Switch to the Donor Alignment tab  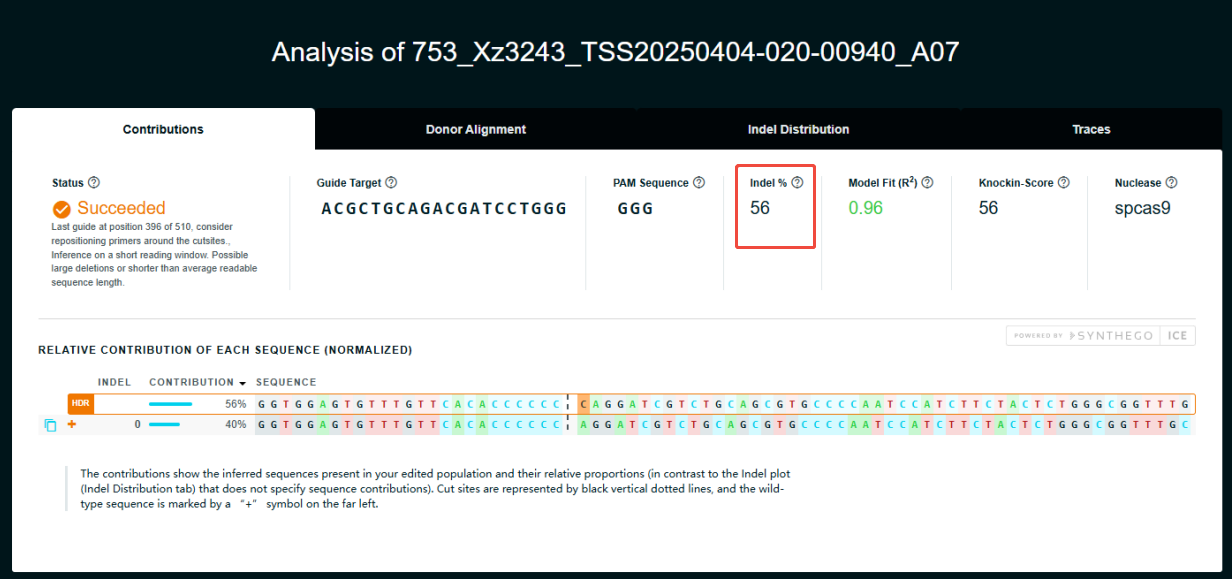475,129
